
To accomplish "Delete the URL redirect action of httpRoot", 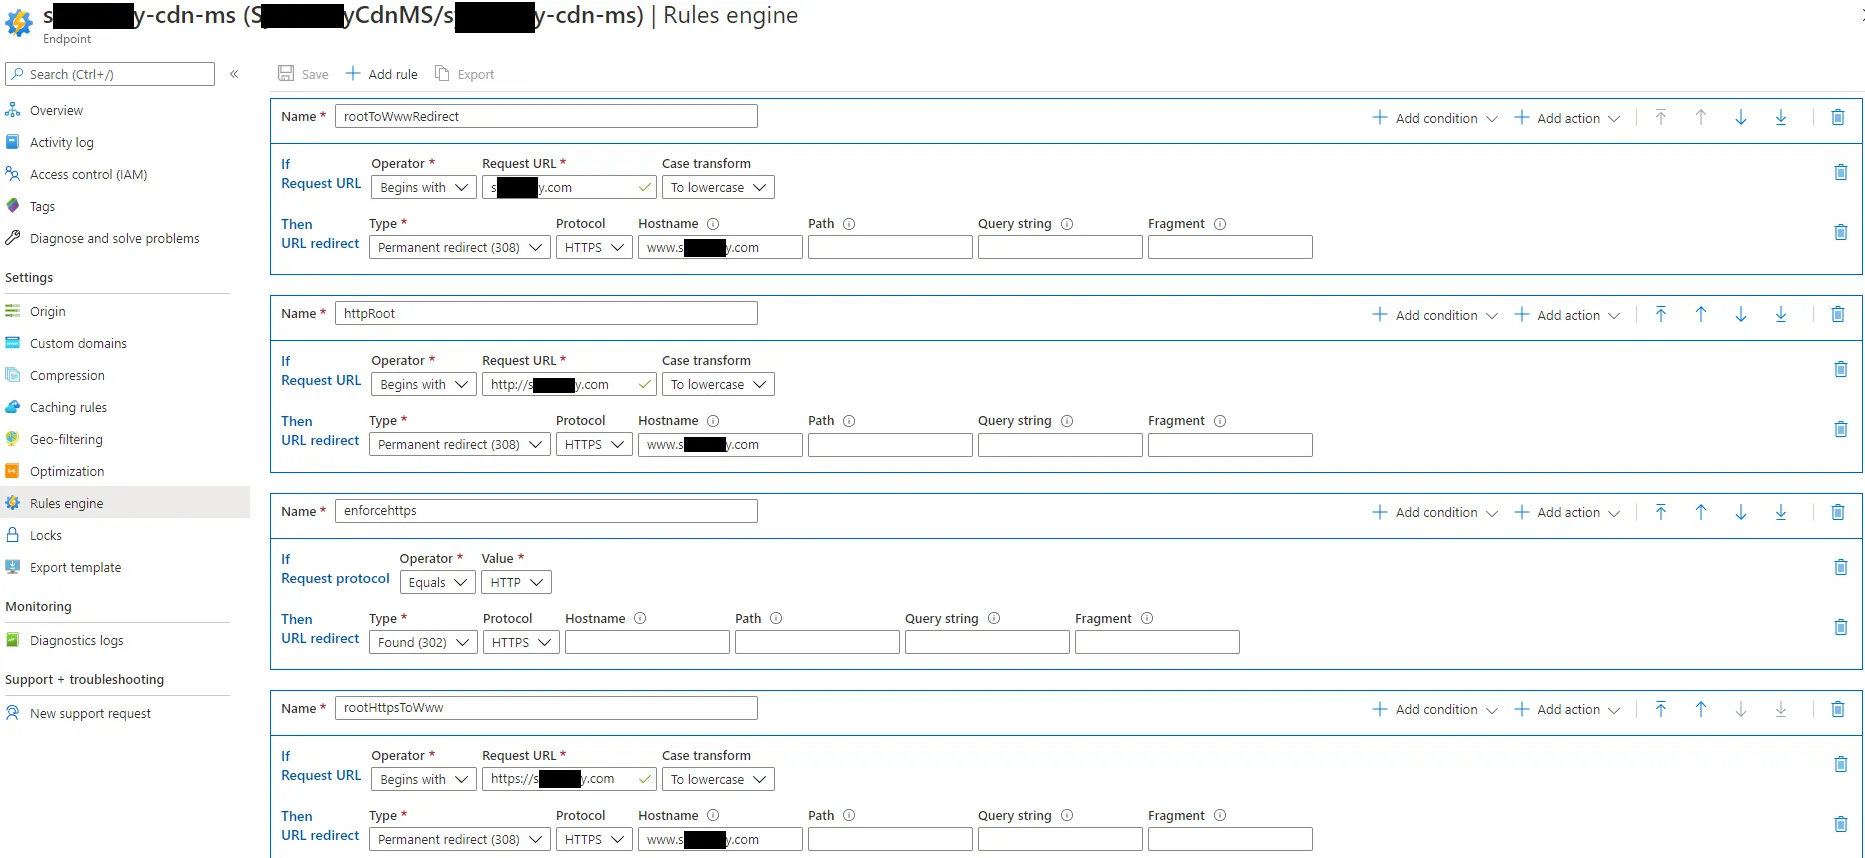I will tap(1841, 429).
